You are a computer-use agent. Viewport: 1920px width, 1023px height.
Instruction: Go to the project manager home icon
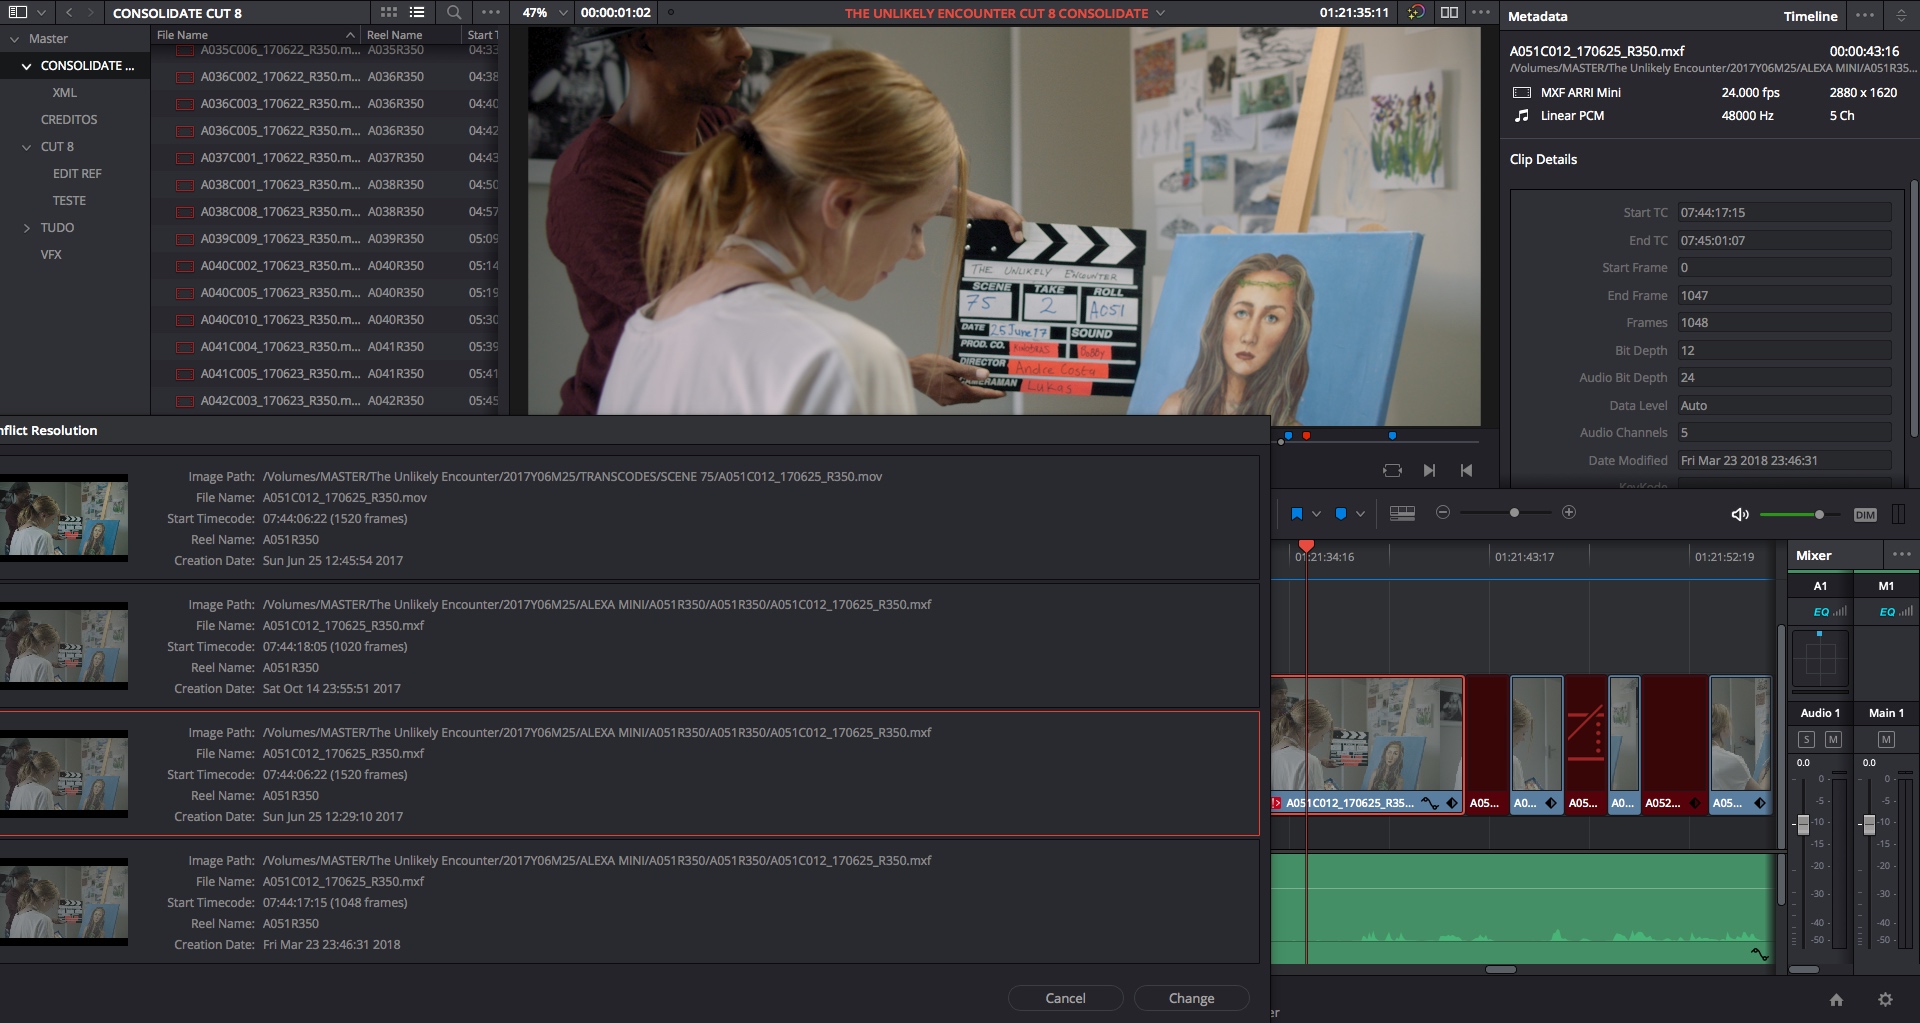coord(1836,999)
